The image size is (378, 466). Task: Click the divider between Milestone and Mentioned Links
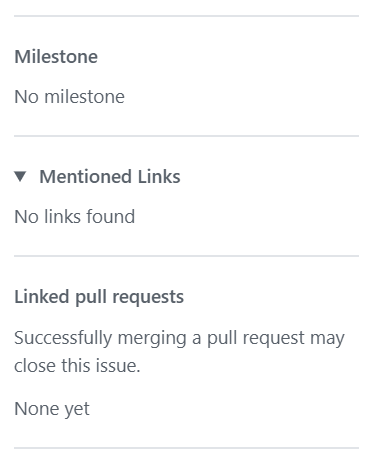186,136
